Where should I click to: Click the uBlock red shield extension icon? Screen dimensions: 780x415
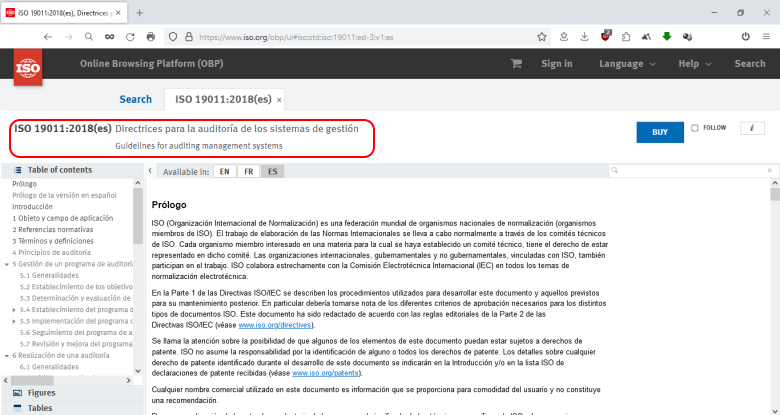[605, 36]
